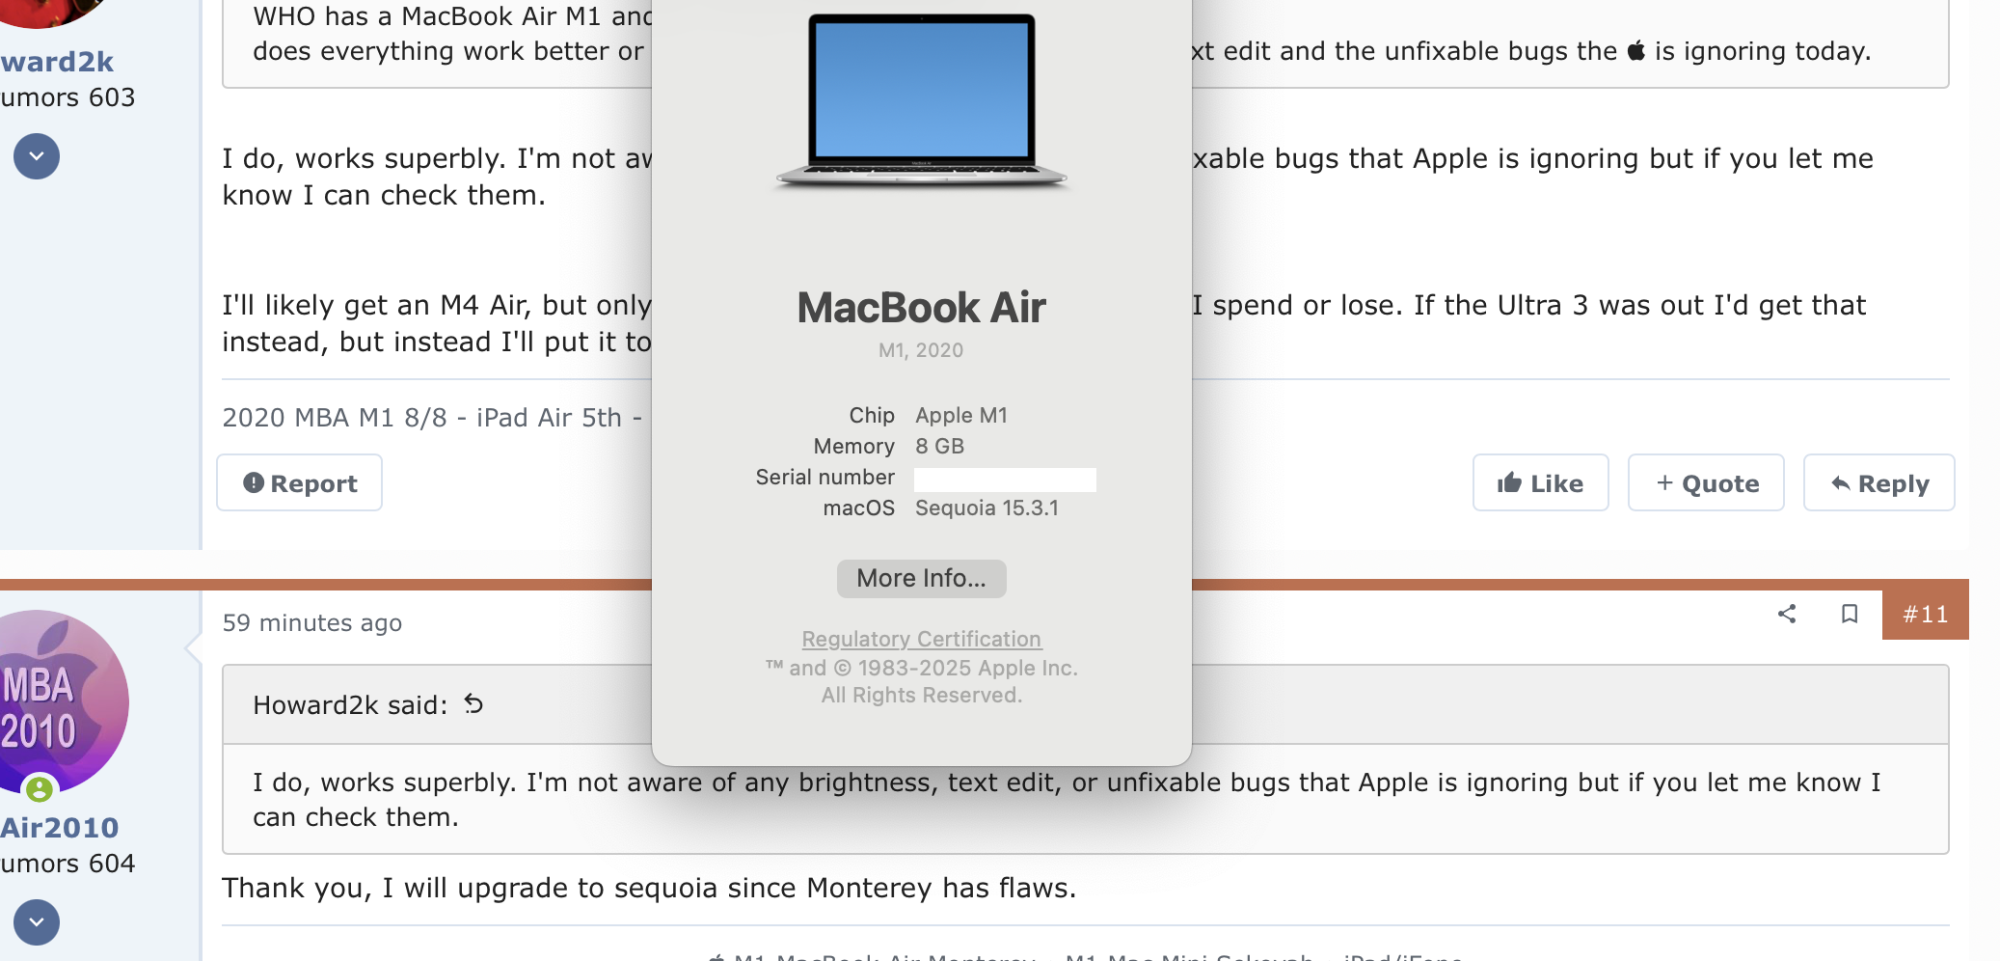Click the '2020 MBA M1 8/8' signature text
The height and width of the screenshot is (961, 2000).
point(335,417)
